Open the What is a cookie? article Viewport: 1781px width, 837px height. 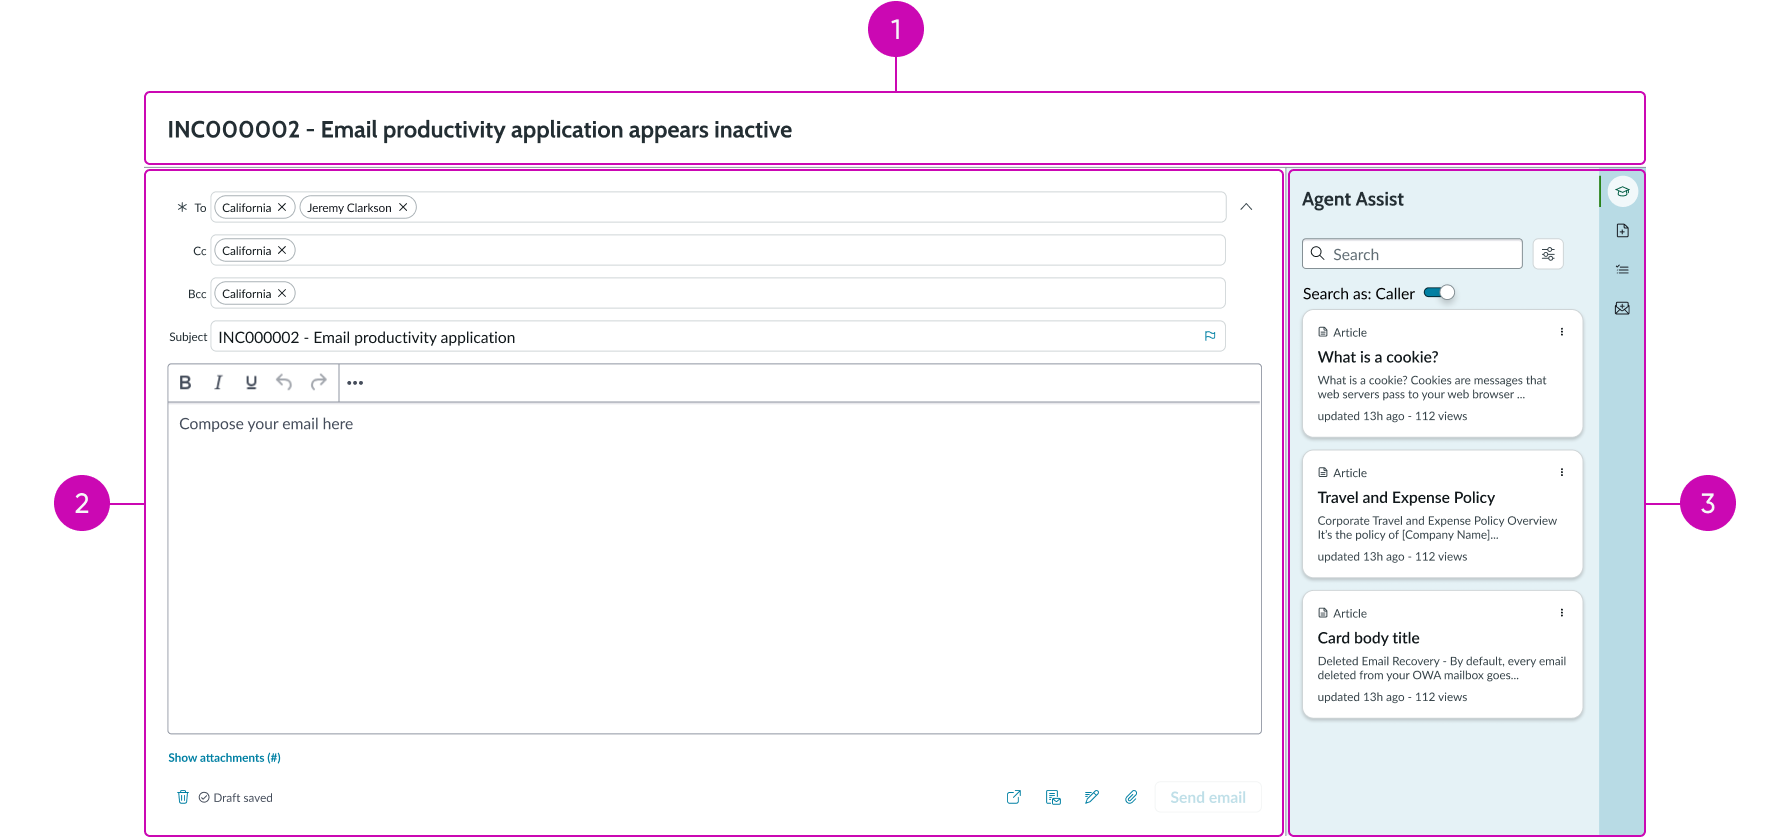tap(1442, 373)
